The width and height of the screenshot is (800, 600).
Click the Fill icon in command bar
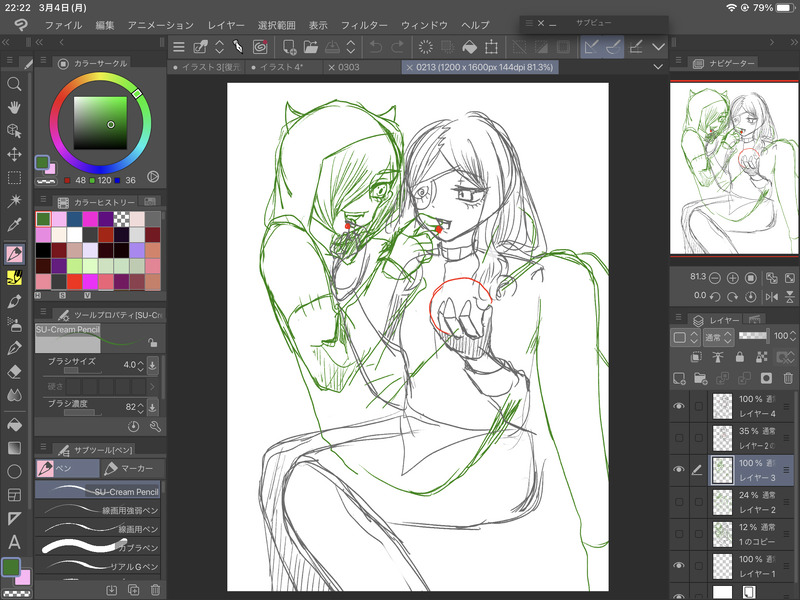tap(469, 47)
